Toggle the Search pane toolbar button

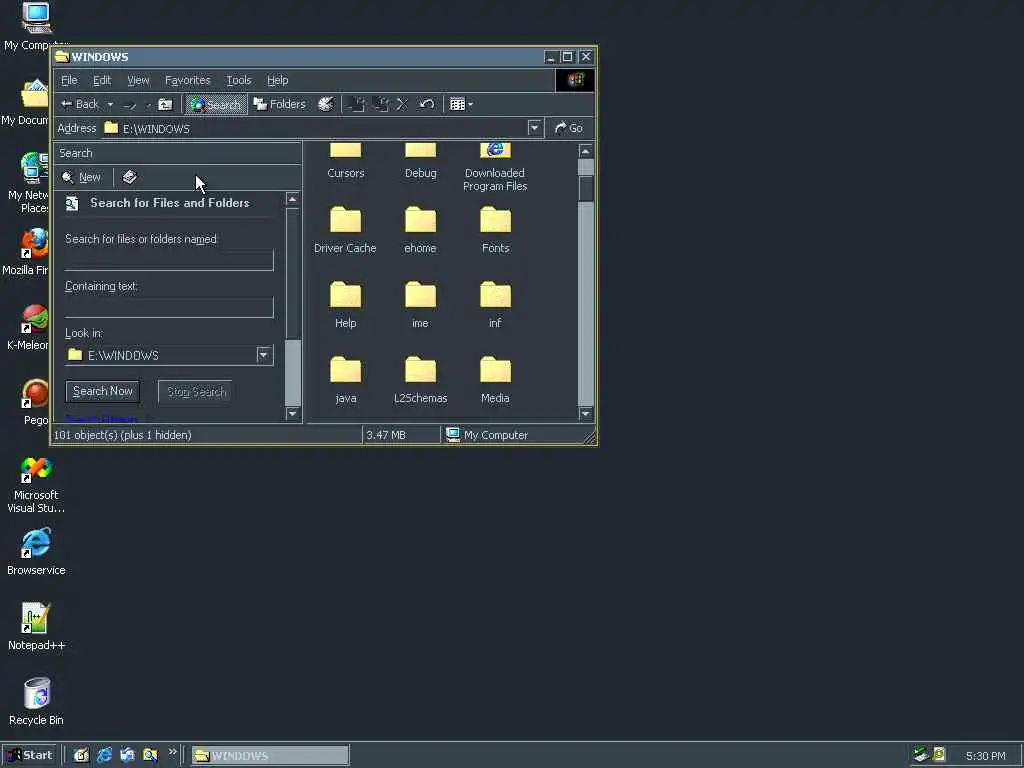pos(216,104)
